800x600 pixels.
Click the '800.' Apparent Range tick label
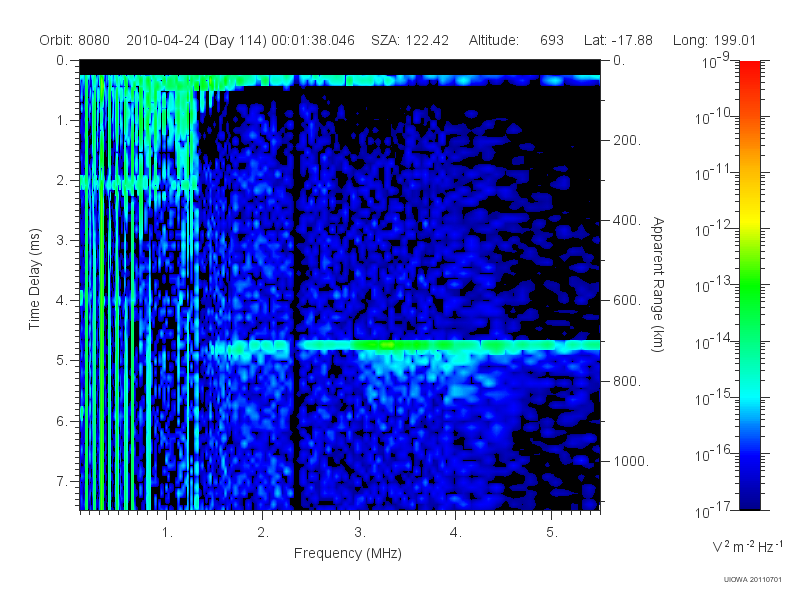pos(627,381)
